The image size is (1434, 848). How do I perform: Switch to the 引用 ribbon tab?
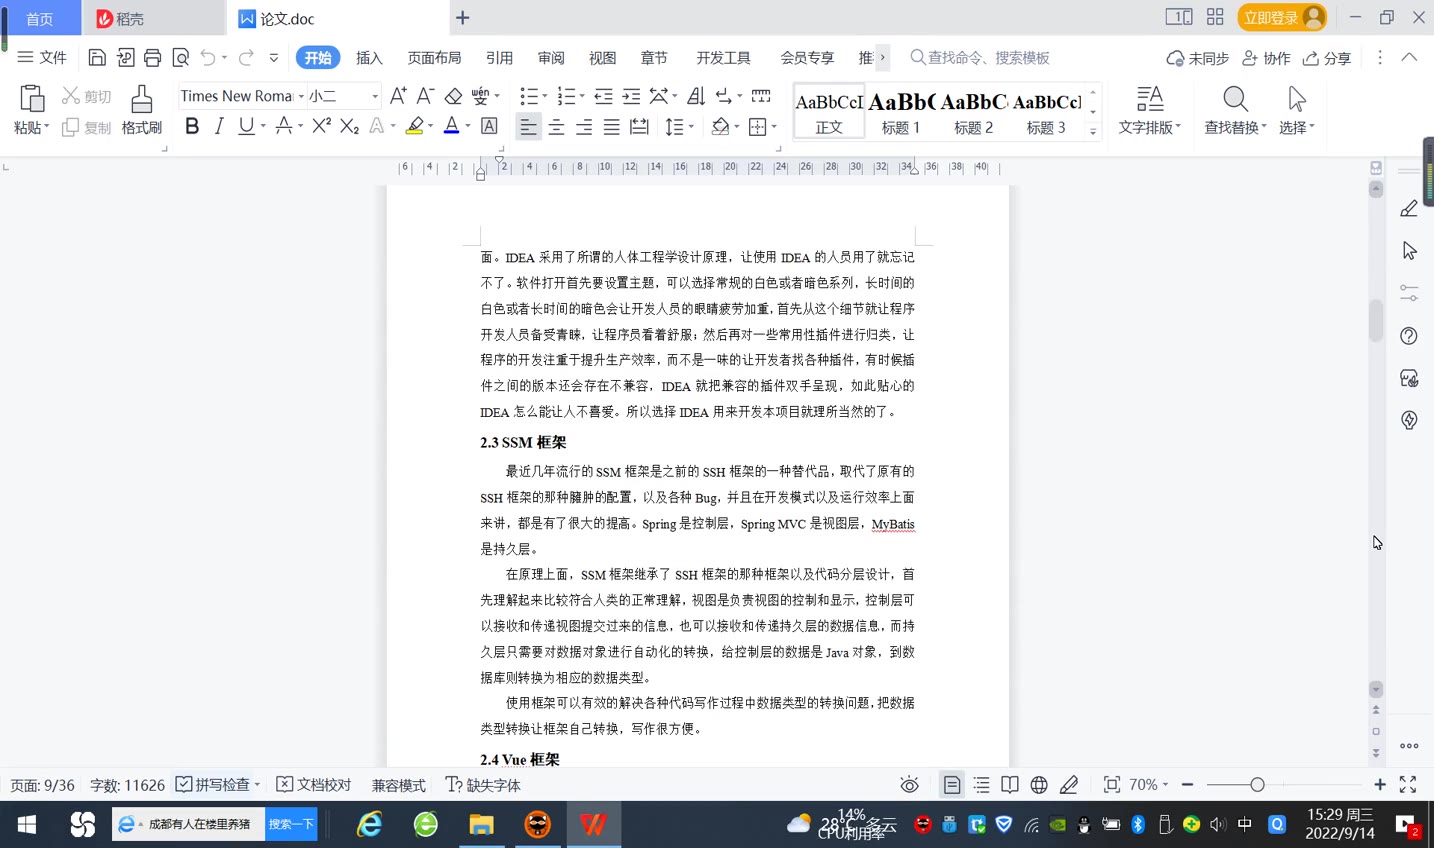click(x=499, y=58)
